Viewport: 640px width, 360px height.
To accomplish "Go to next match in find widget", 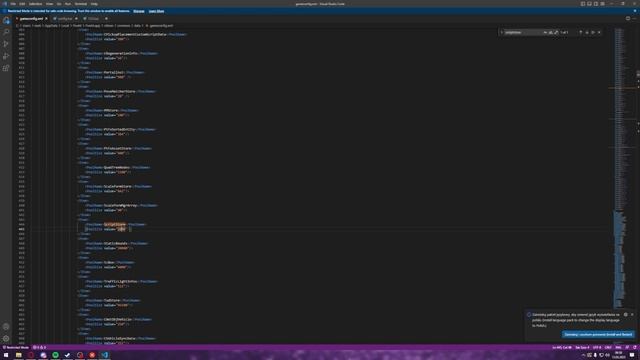I will pos(587,32).
